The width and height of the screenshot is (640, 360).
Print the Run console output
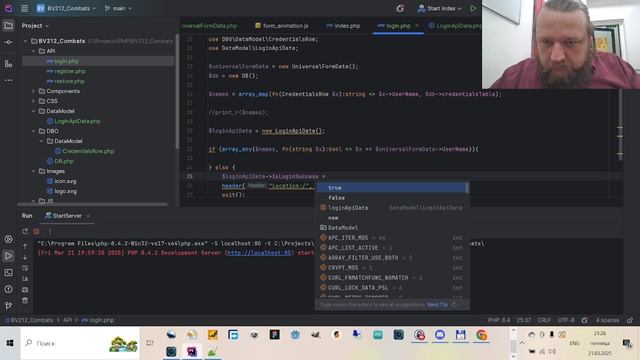coord(25,290)
